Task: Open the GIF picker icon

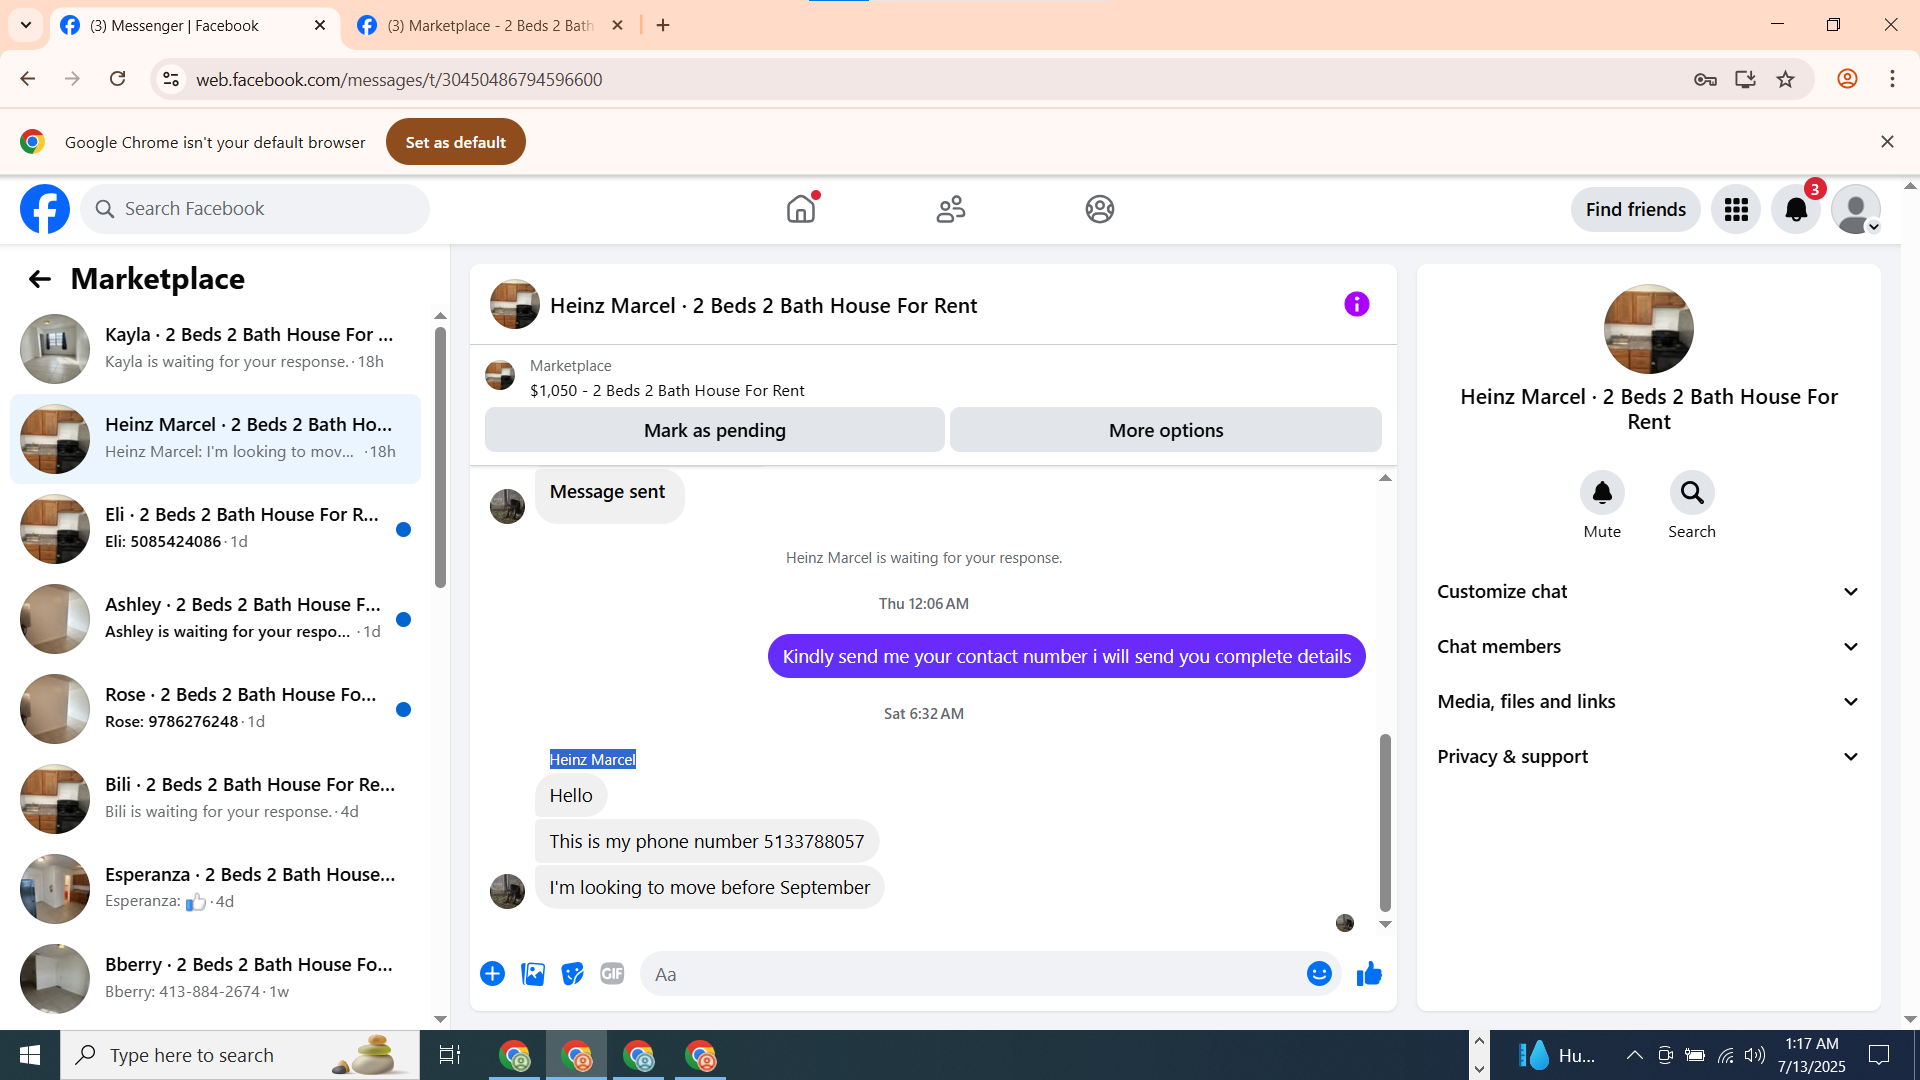Action: [x=612, y=973]
